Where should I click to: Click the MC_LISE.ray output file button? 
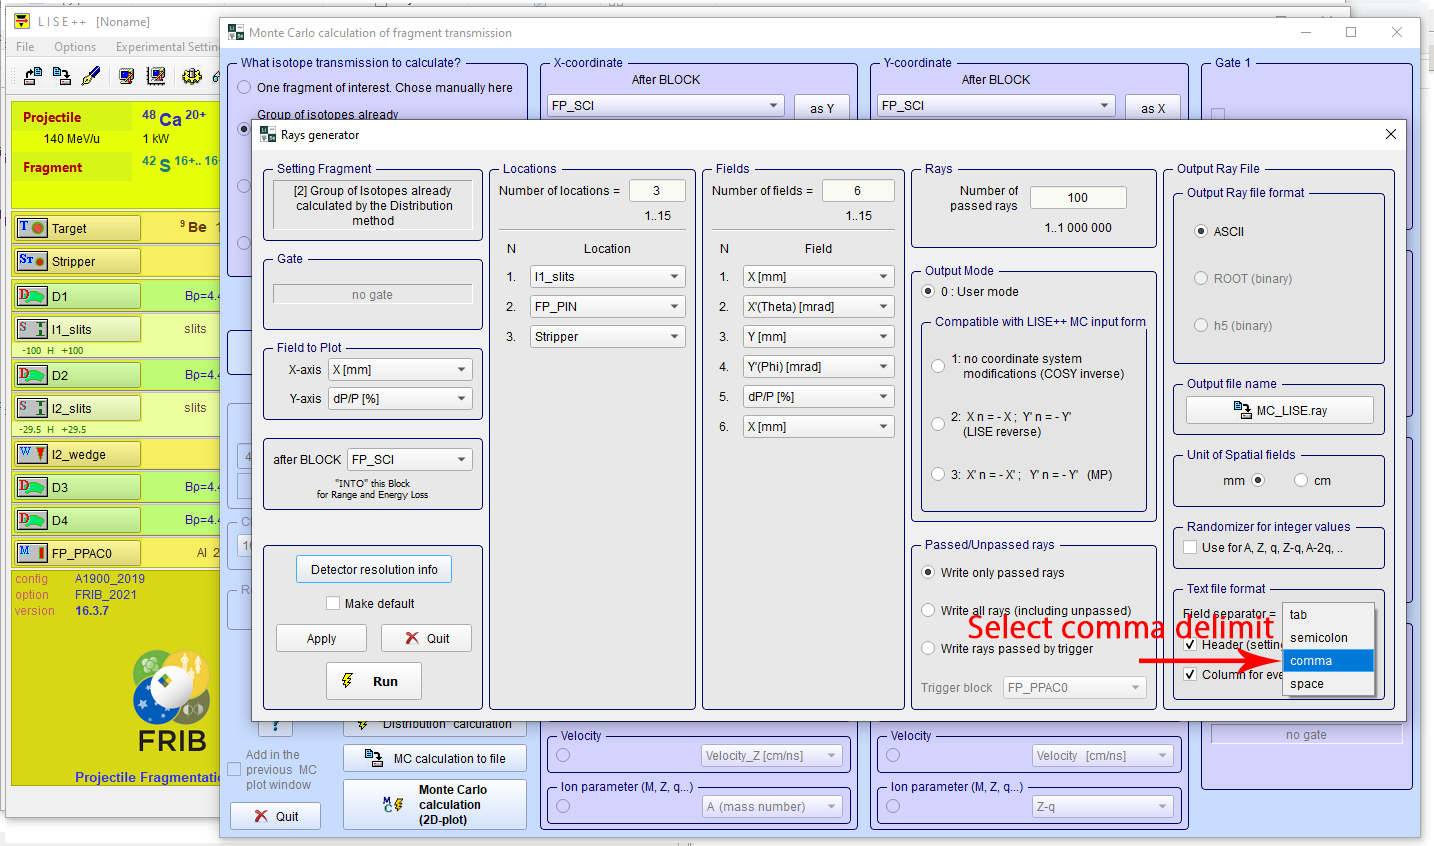tap(1279, 411)
